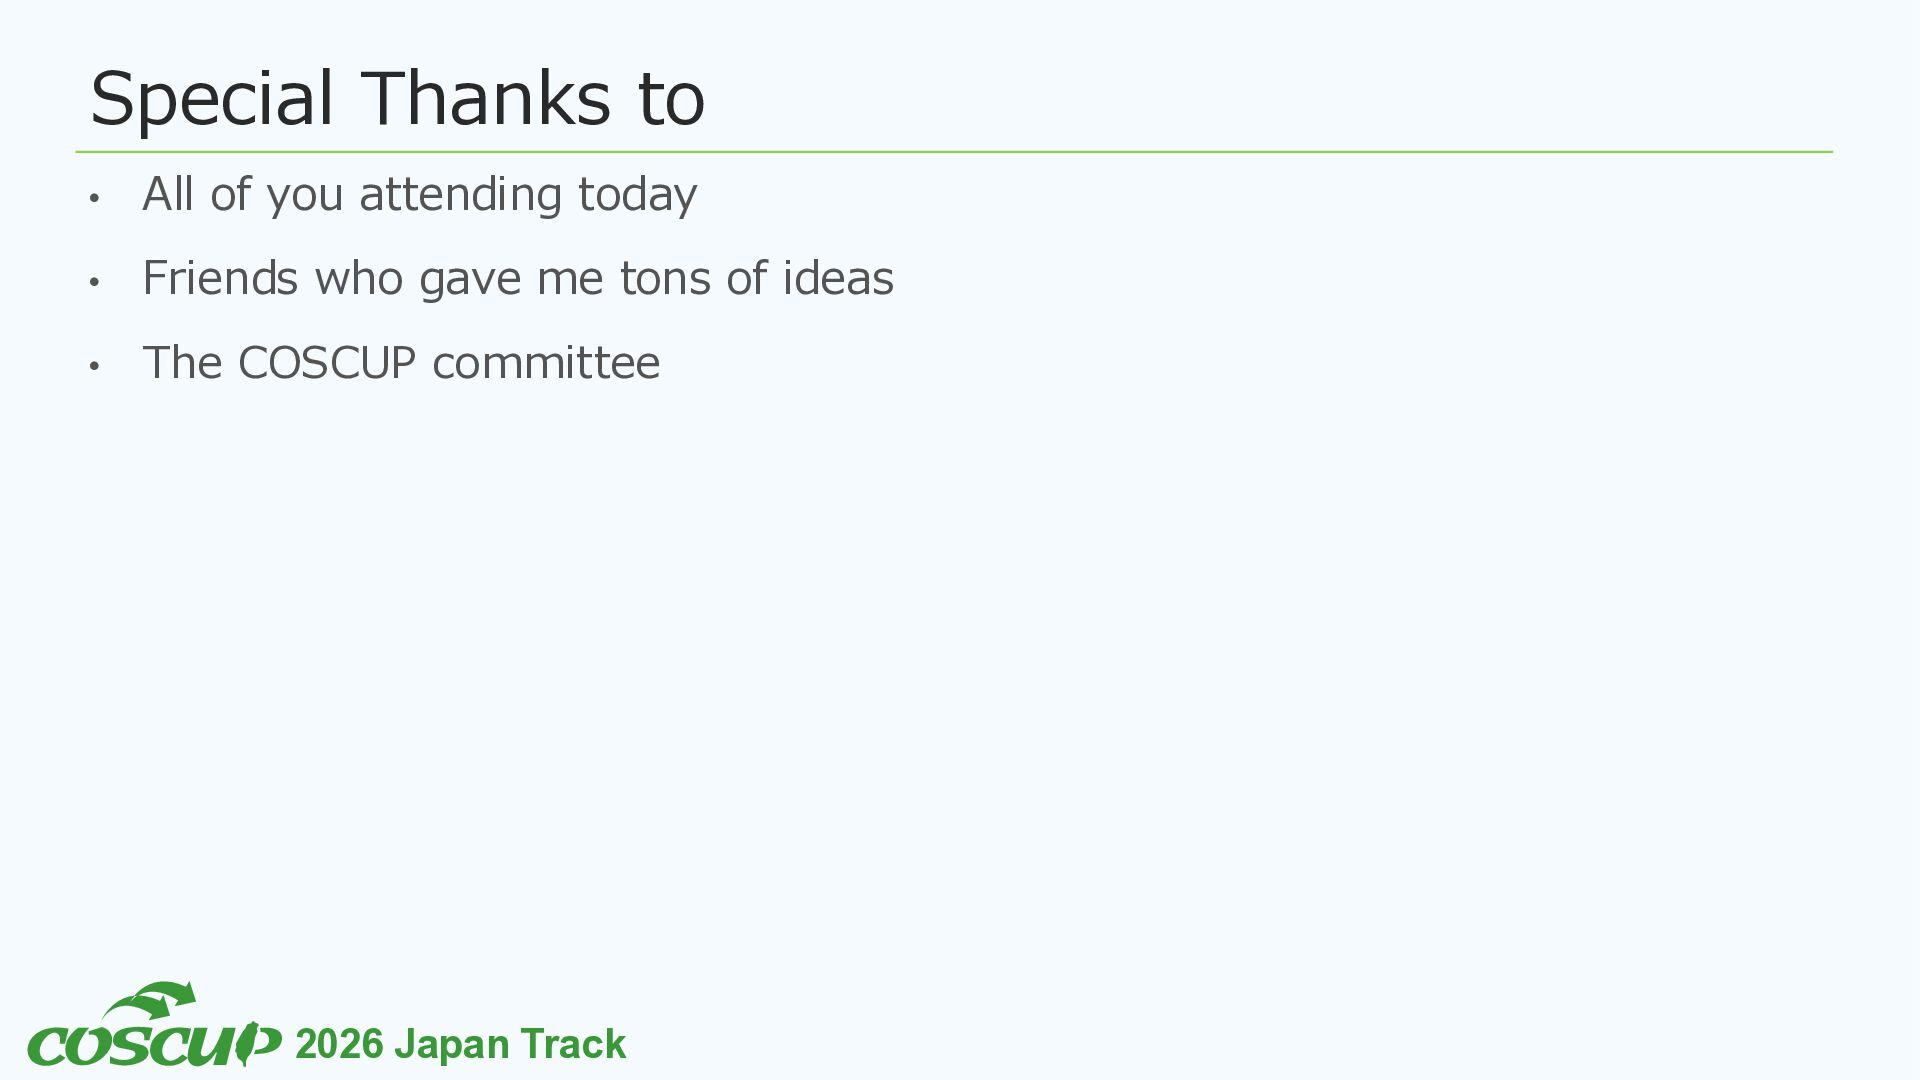Screen dimensions: 1920x1080
Task: Select the "Special Thanks to" slide title
Action: (x=397, y=99)
